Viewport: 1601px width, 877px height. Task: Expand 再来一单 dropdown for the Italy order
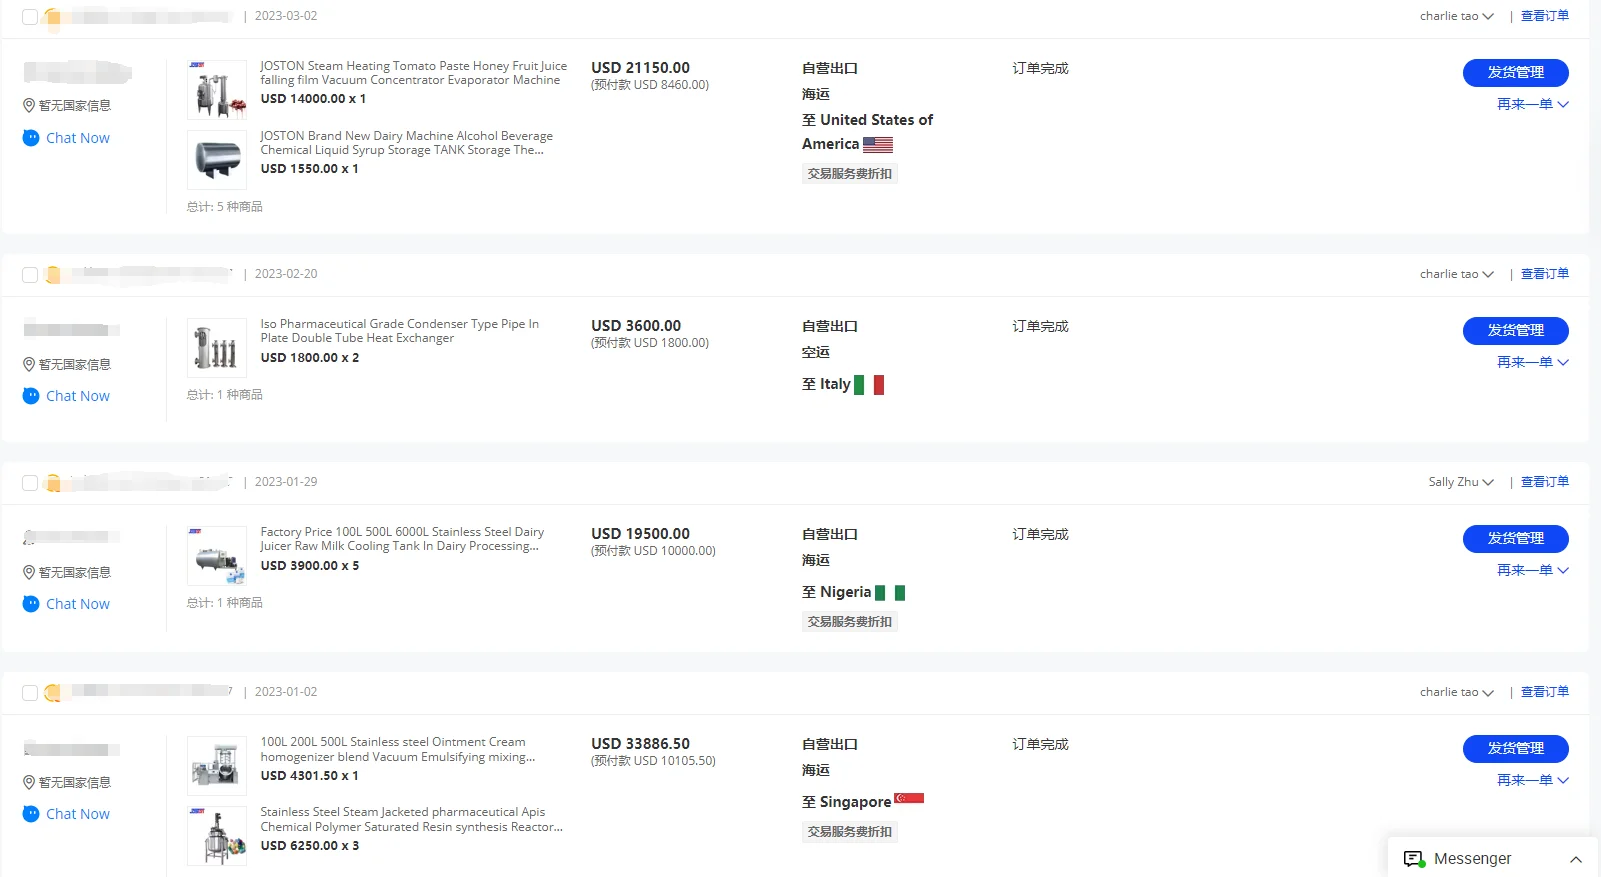[x=1563, y=363]
